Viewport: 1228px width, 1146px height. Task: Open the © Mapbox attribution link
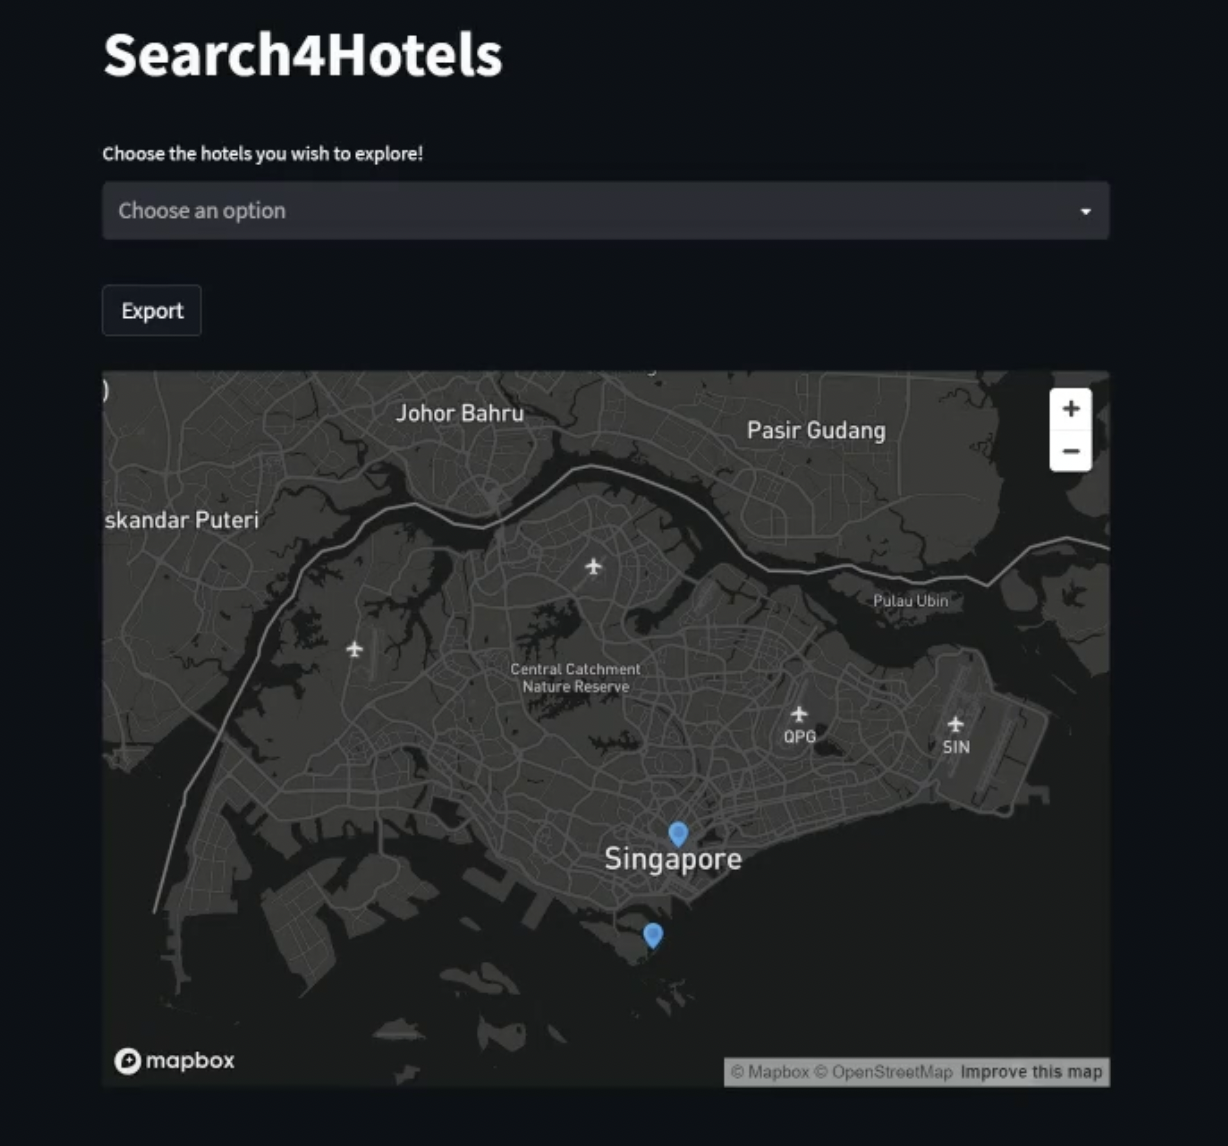[x=769, y=1072]
